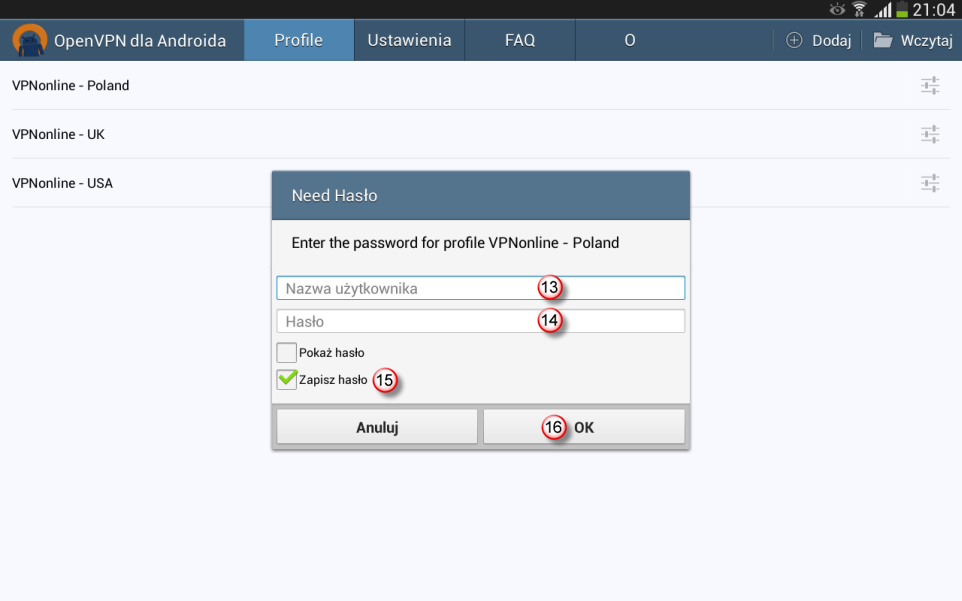Open the O (about) tab

pyautogui.click(x=630, y=40)
